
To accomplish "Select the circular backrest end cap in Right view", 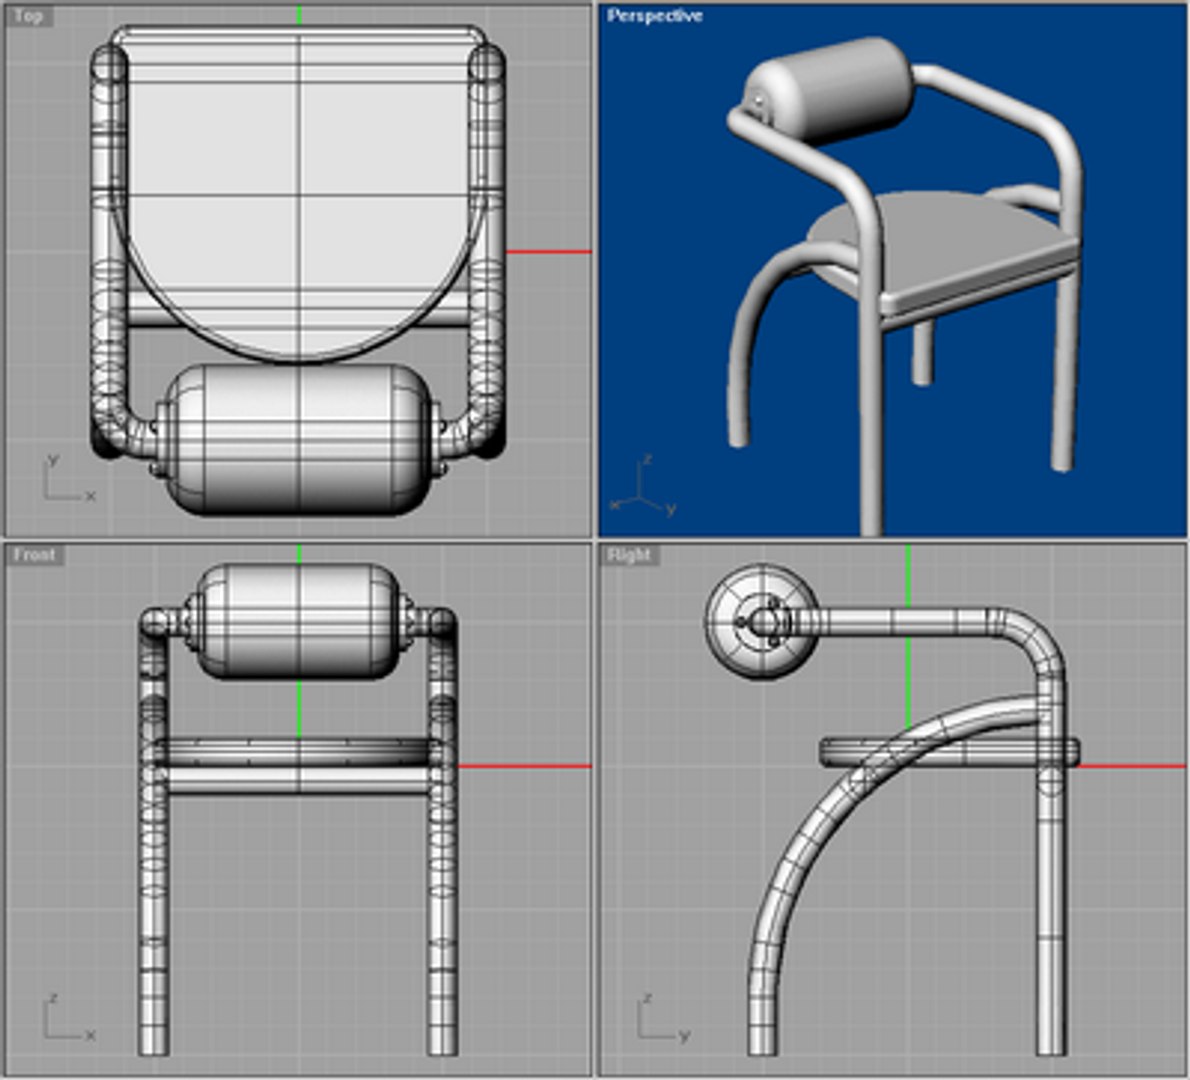I will click(762, 622).
